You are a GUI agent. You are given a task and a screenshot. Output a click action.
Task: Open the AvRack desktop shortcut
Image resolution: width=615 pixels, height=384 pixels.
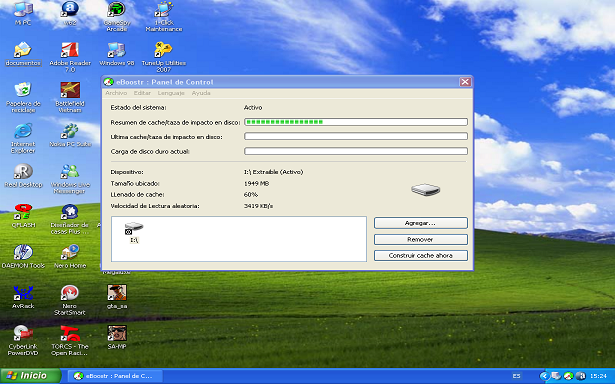(23, 297)
